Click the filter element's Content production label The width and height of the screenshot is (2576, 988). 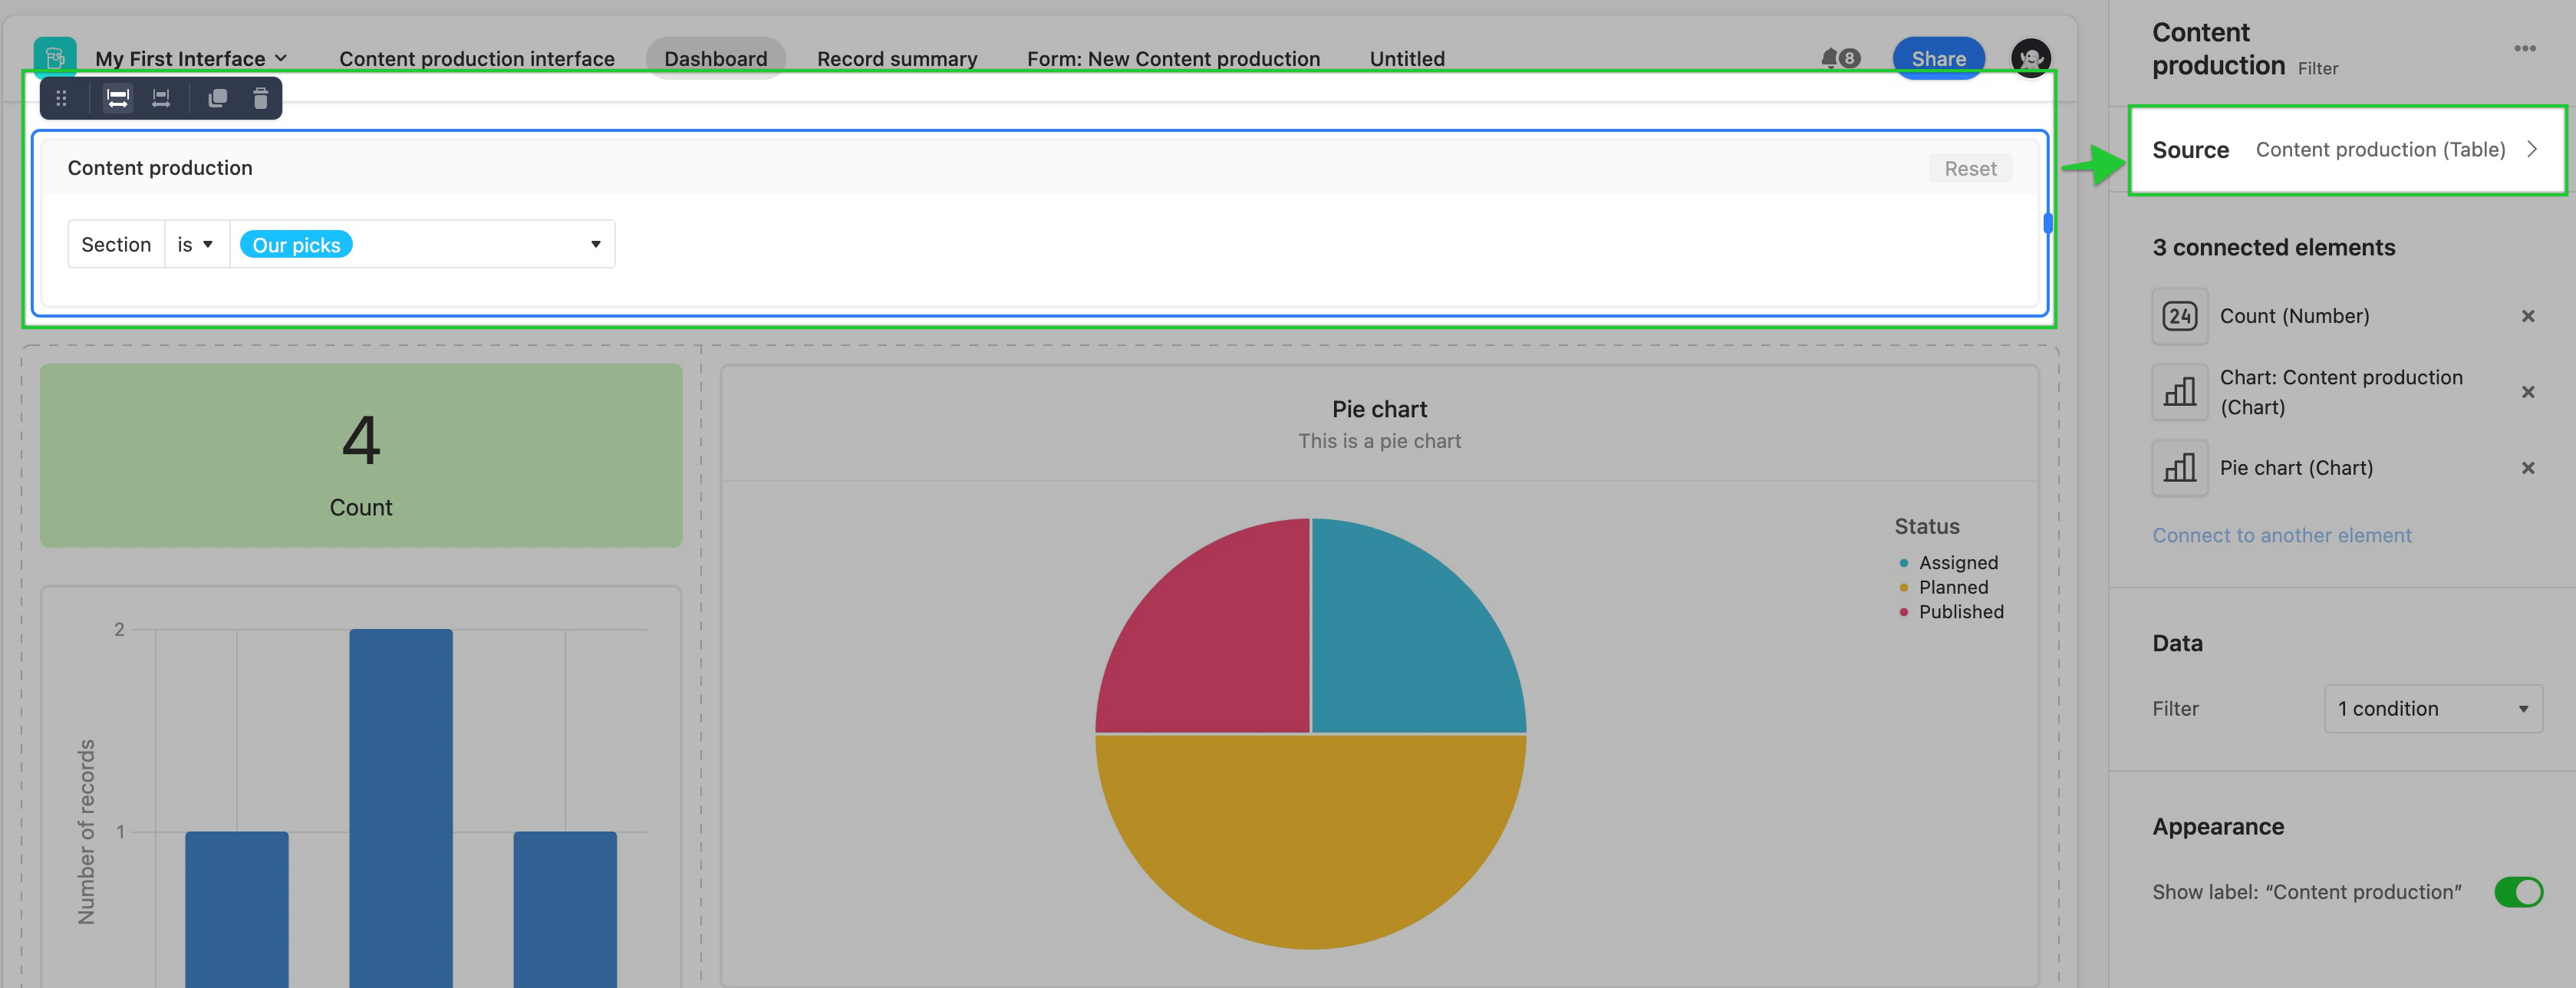click(160, 168)
